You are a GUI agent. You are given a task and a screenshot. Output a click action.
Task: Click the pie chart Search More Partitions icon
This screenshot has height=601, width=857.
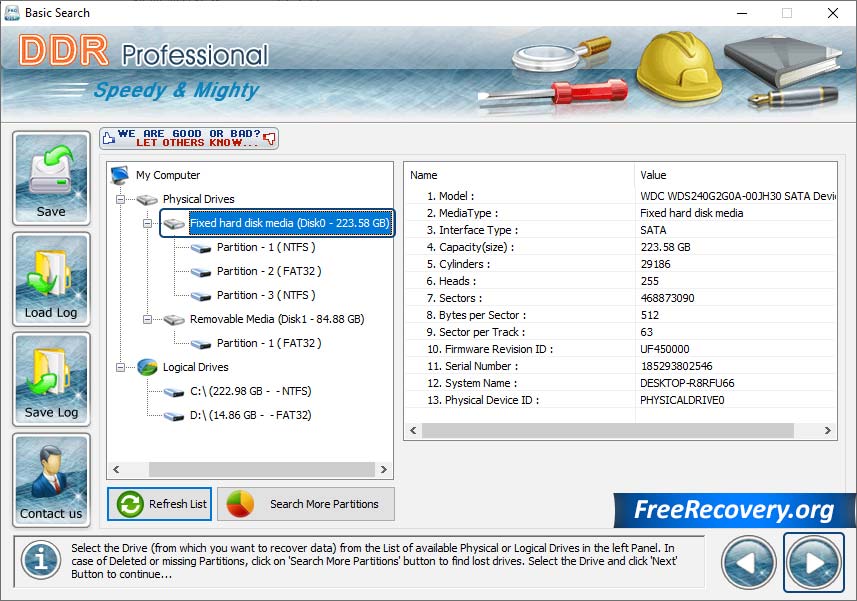(240, 504)
